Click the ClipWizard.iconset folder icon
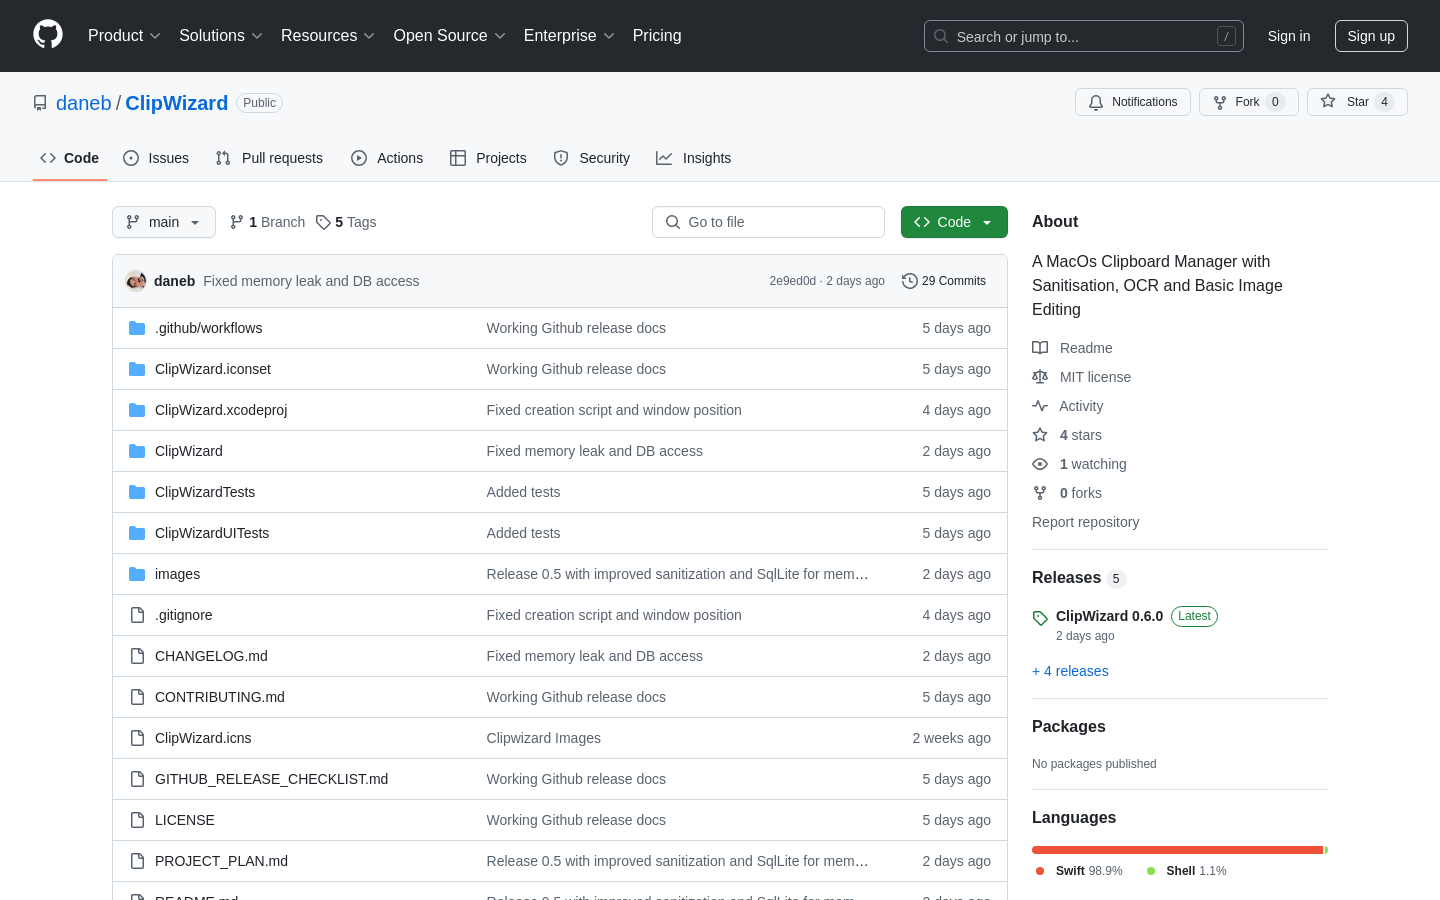This screenshot has width=1440, height=900. (137, 369)
